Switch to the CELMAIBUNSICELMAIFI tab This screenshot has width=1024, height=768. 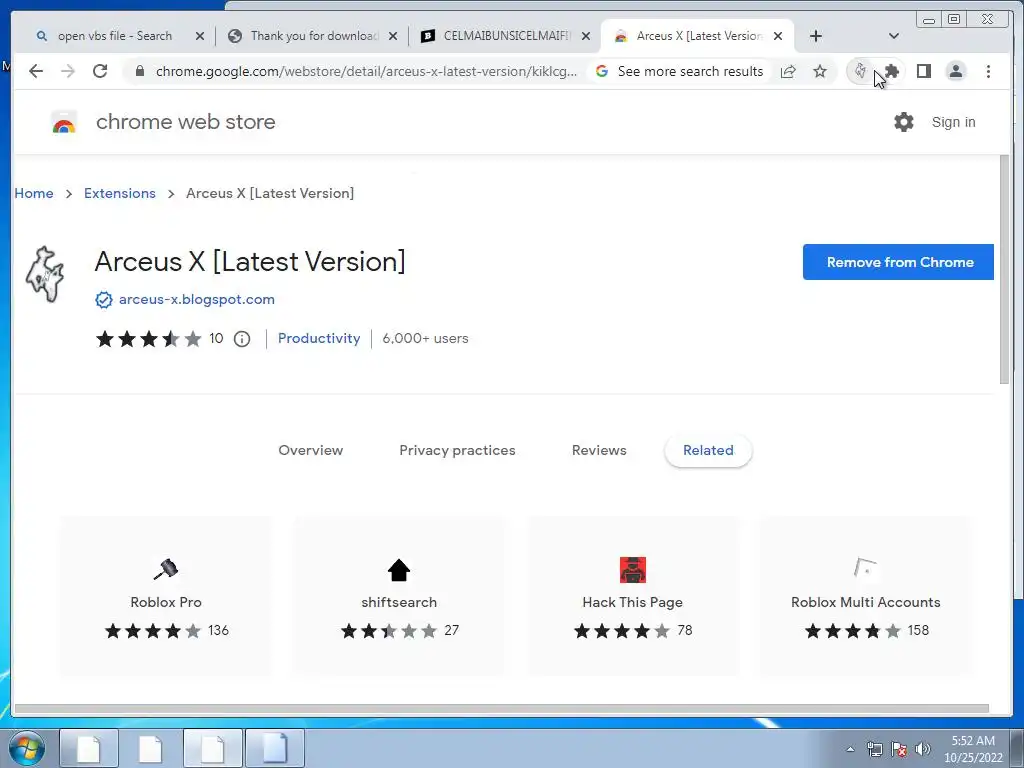(x=507, y=36)
